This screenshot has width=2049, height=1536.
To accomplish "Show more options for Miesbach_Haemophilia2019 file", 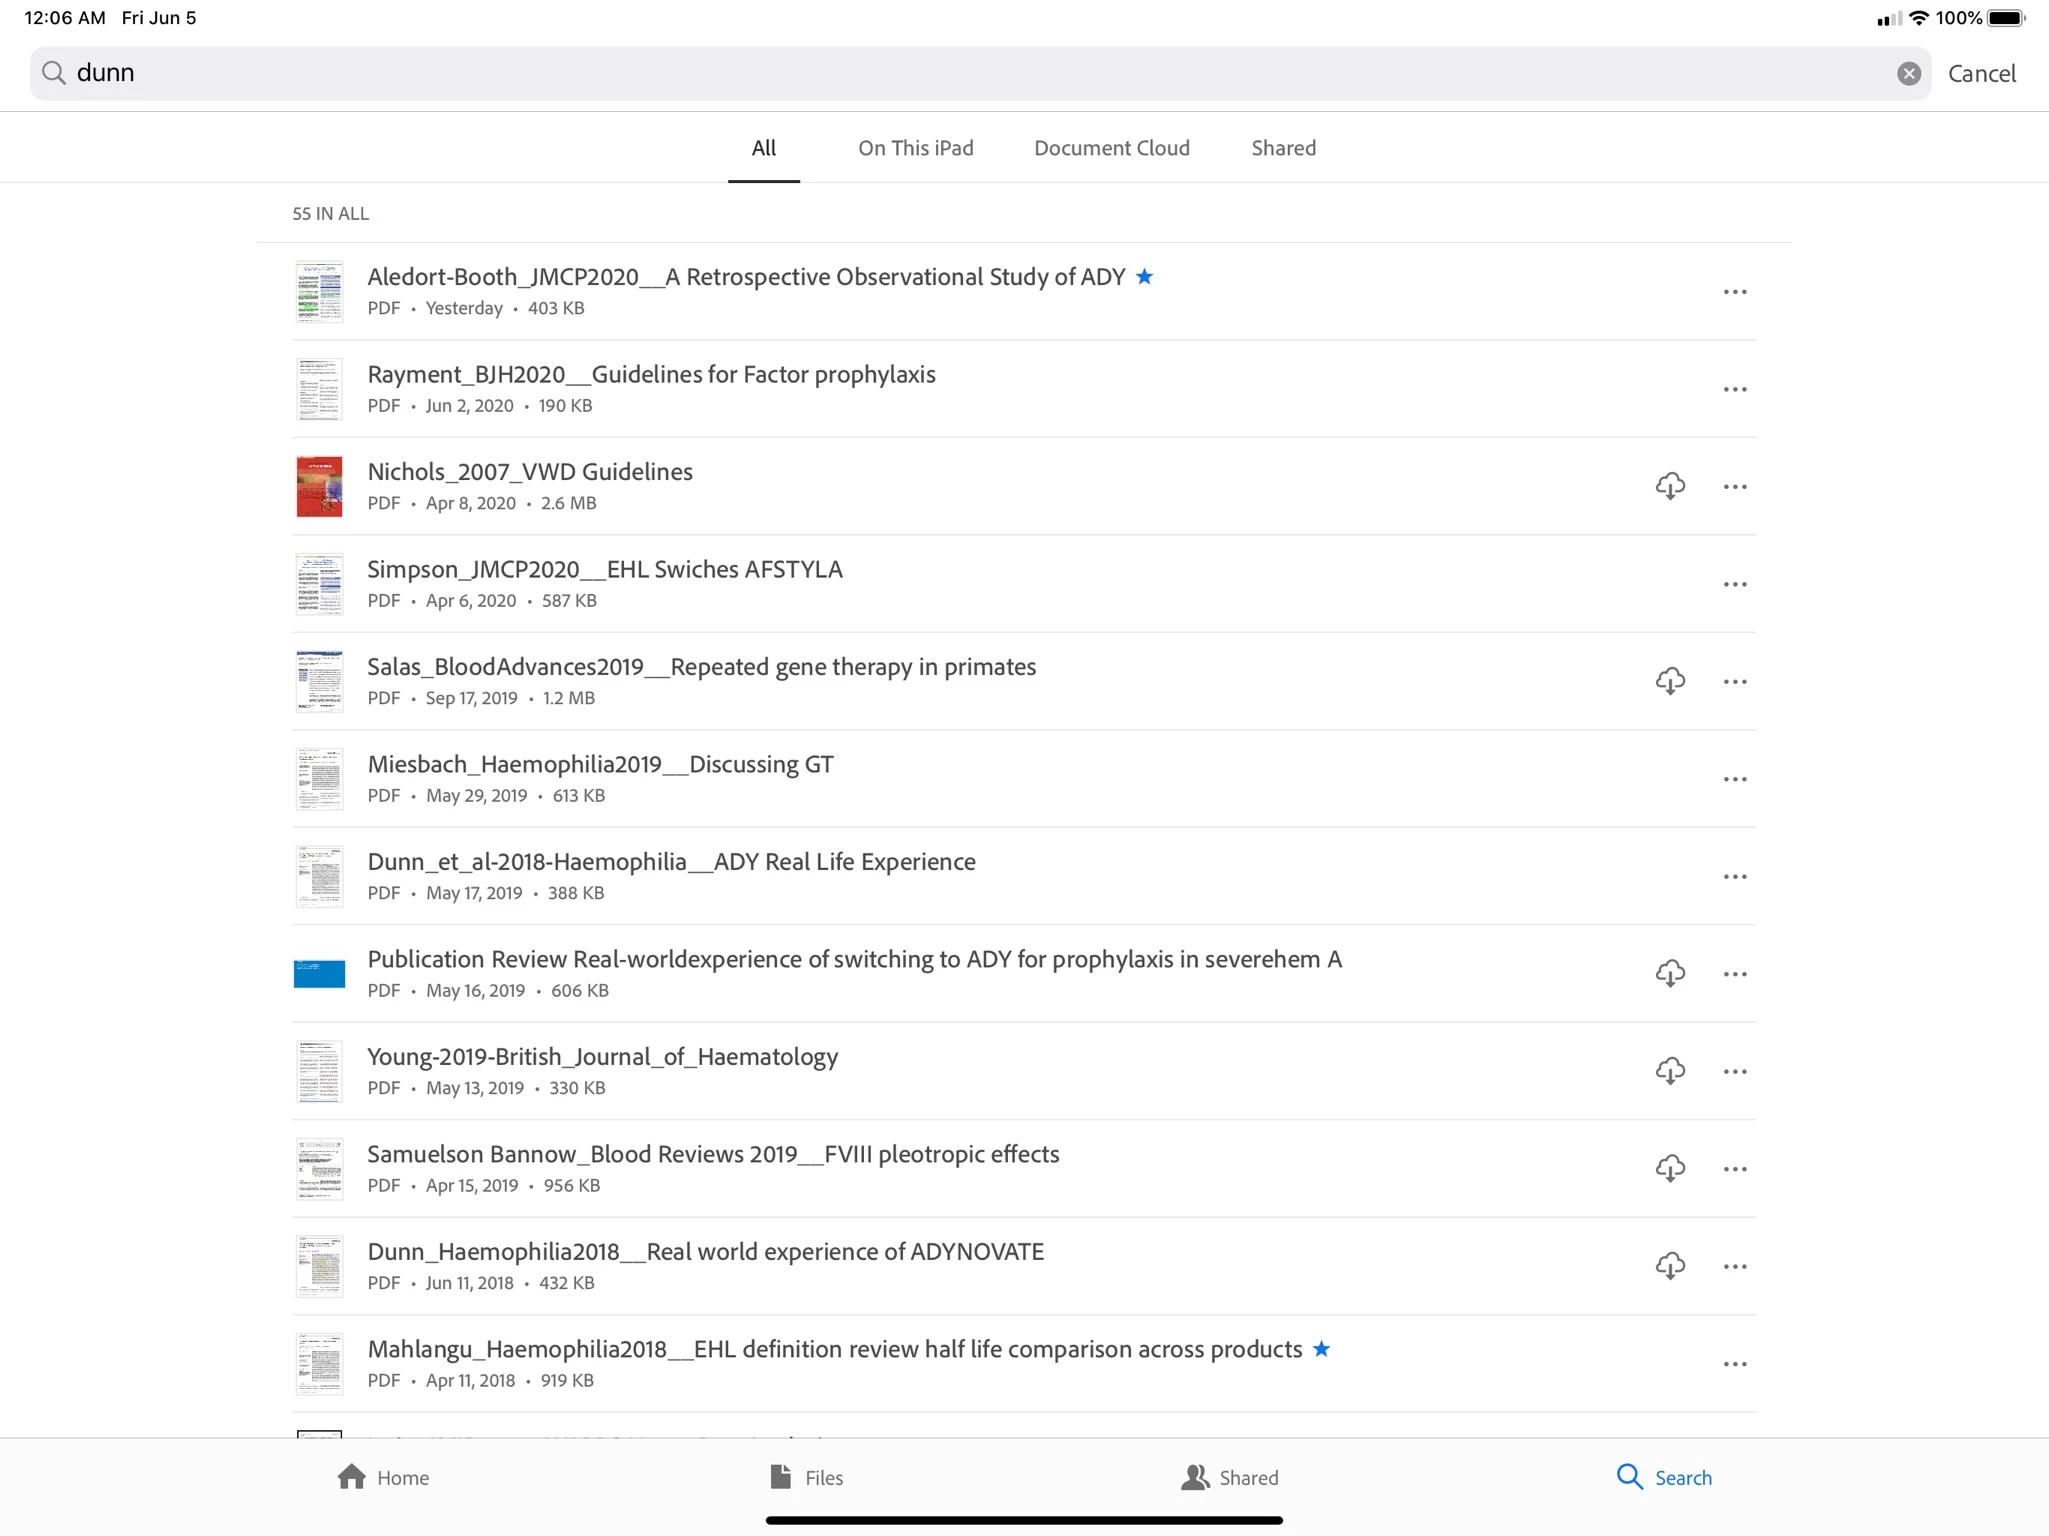I will tap(1735, 779).
